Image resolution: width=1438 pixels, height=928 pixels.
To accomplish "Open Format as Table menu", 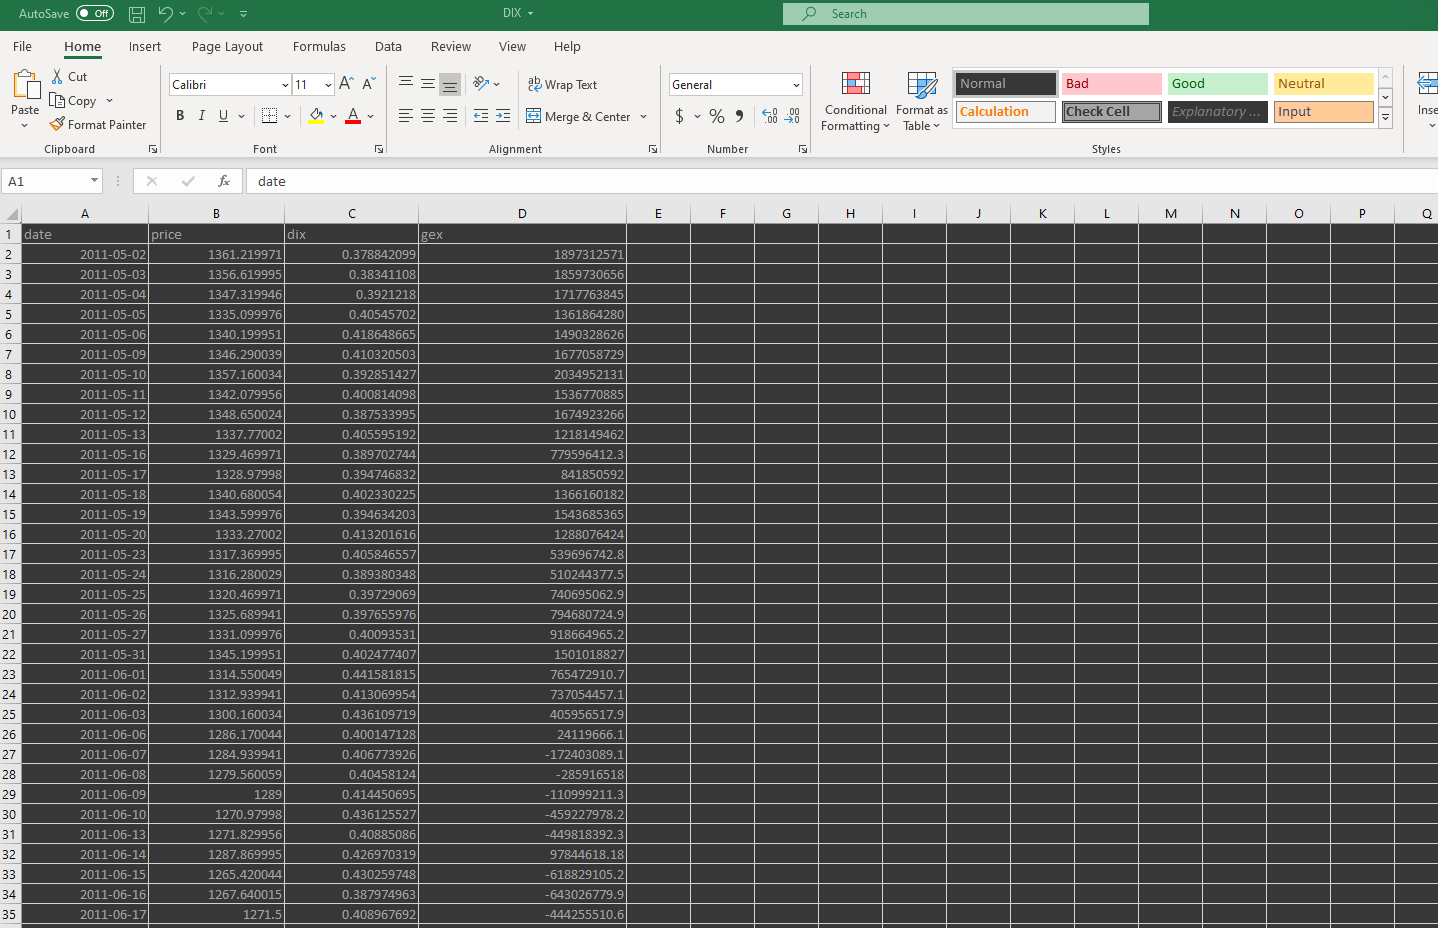I will click(921, 101).
